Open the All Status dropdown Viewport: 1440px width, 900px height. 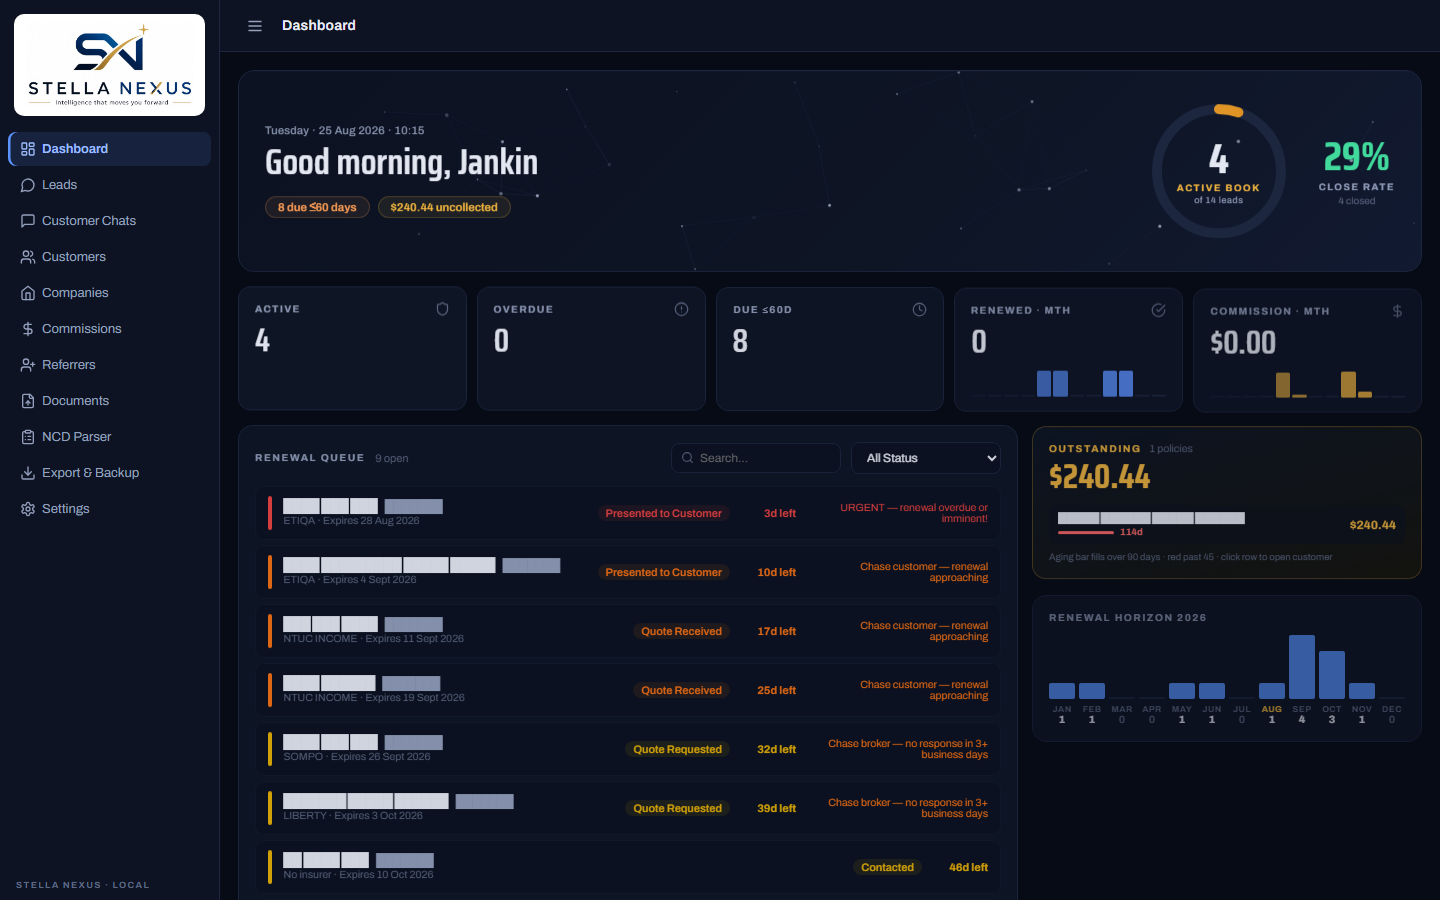pyautogui.click(x=926, y=458)
